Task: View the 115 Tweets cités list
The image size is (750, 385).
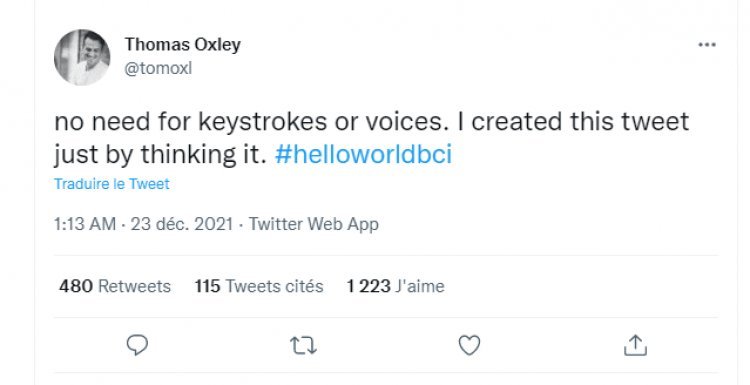Action: [259, 286]
